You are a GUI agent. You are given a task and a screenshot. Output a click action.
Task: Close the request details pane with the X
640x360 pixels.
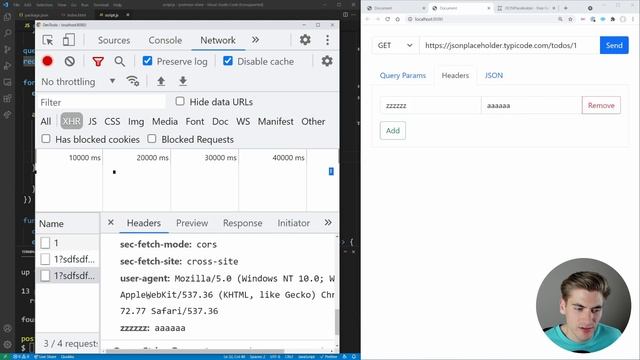click(111, 222)
